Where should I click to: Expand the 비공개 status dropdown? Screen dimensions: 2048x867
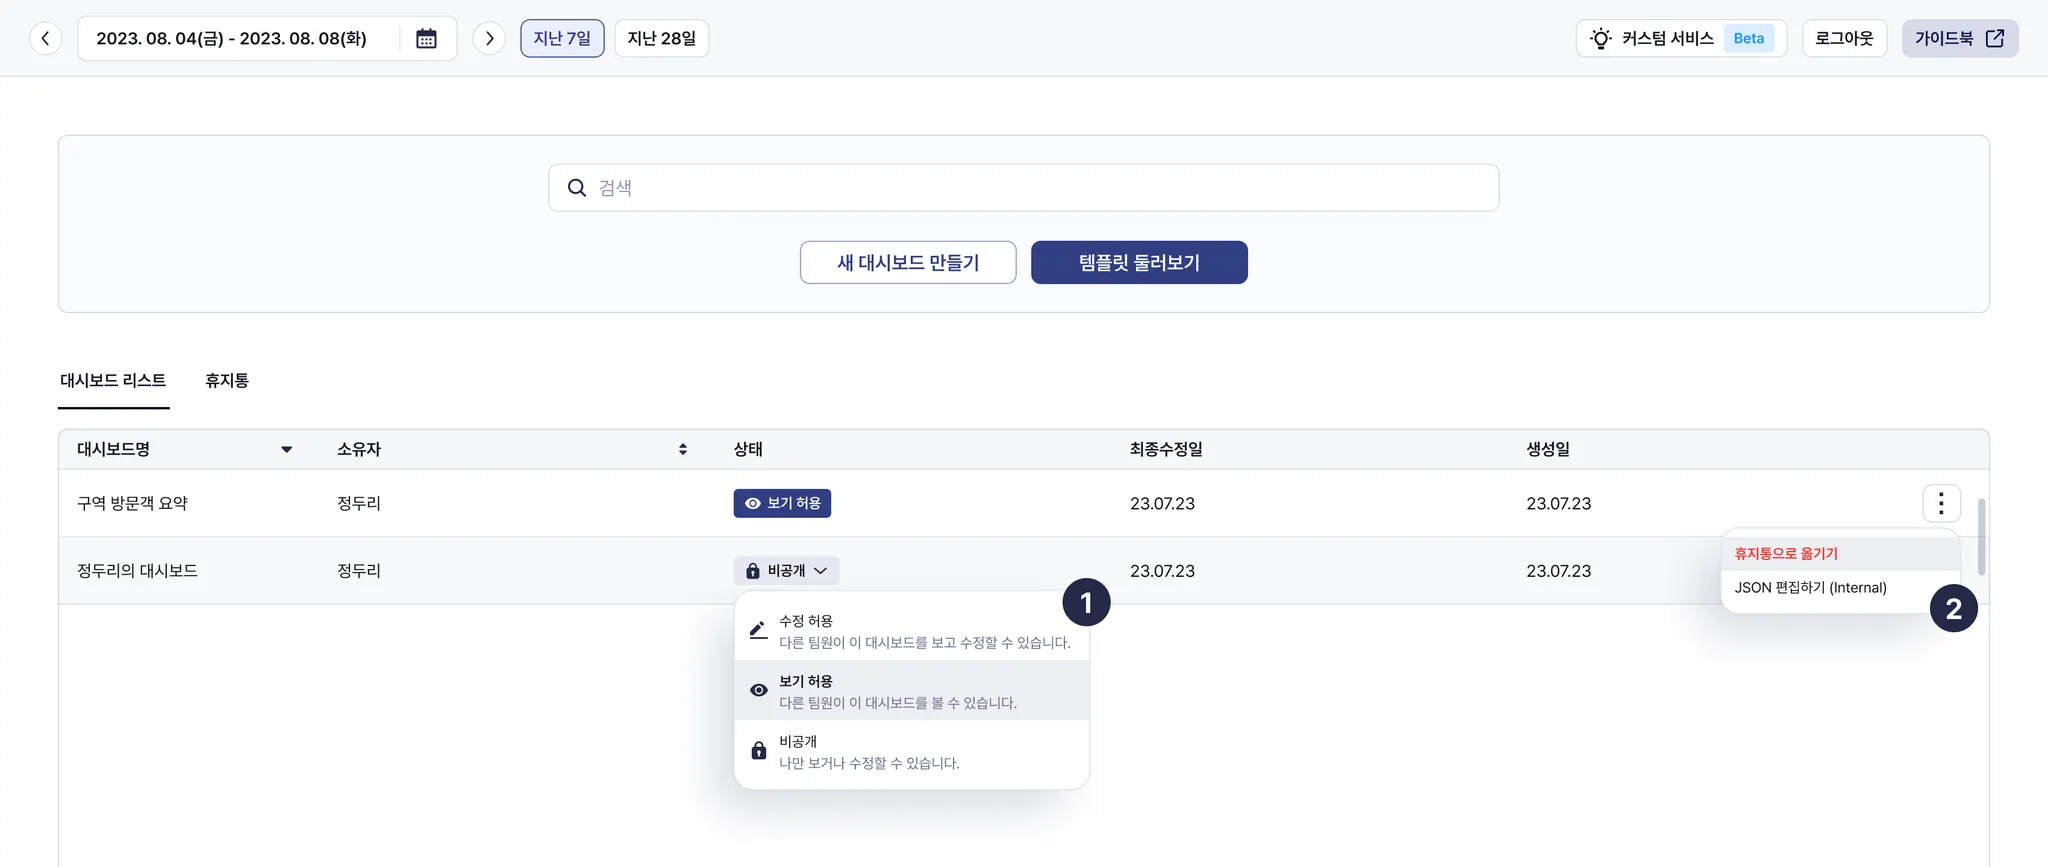(786, 571)
